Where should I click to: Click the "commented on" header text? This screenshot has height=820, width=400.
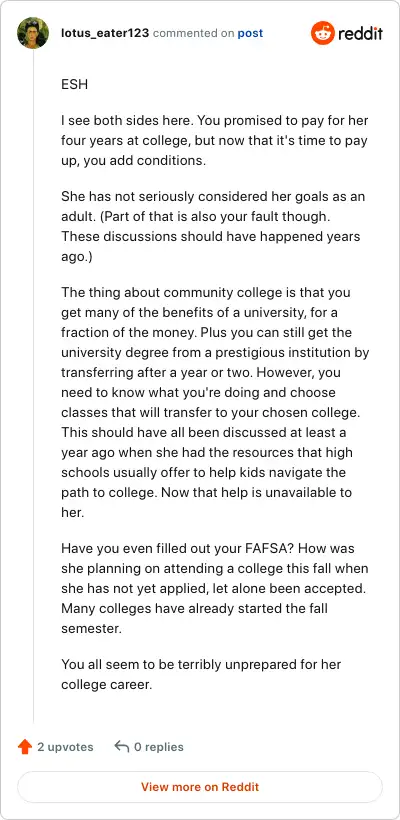tap(193, 33)
